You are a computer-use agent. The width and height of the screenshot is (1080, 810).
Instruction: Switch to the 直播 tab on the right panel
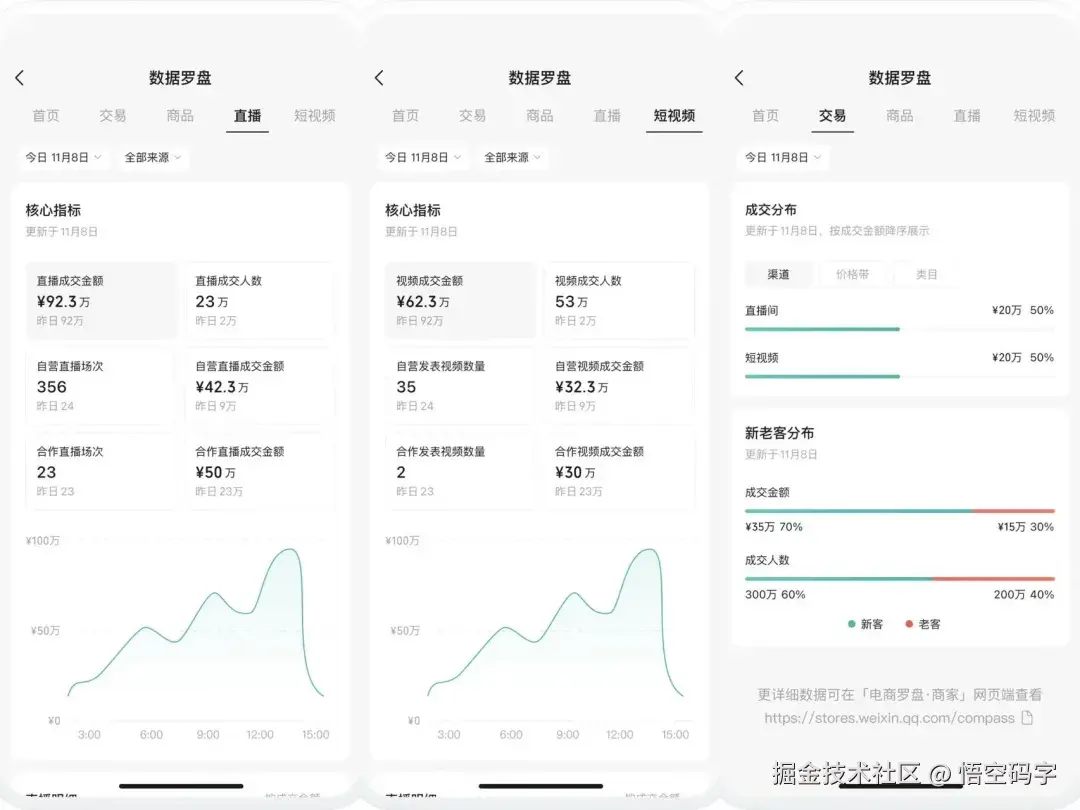coord(966,115)
